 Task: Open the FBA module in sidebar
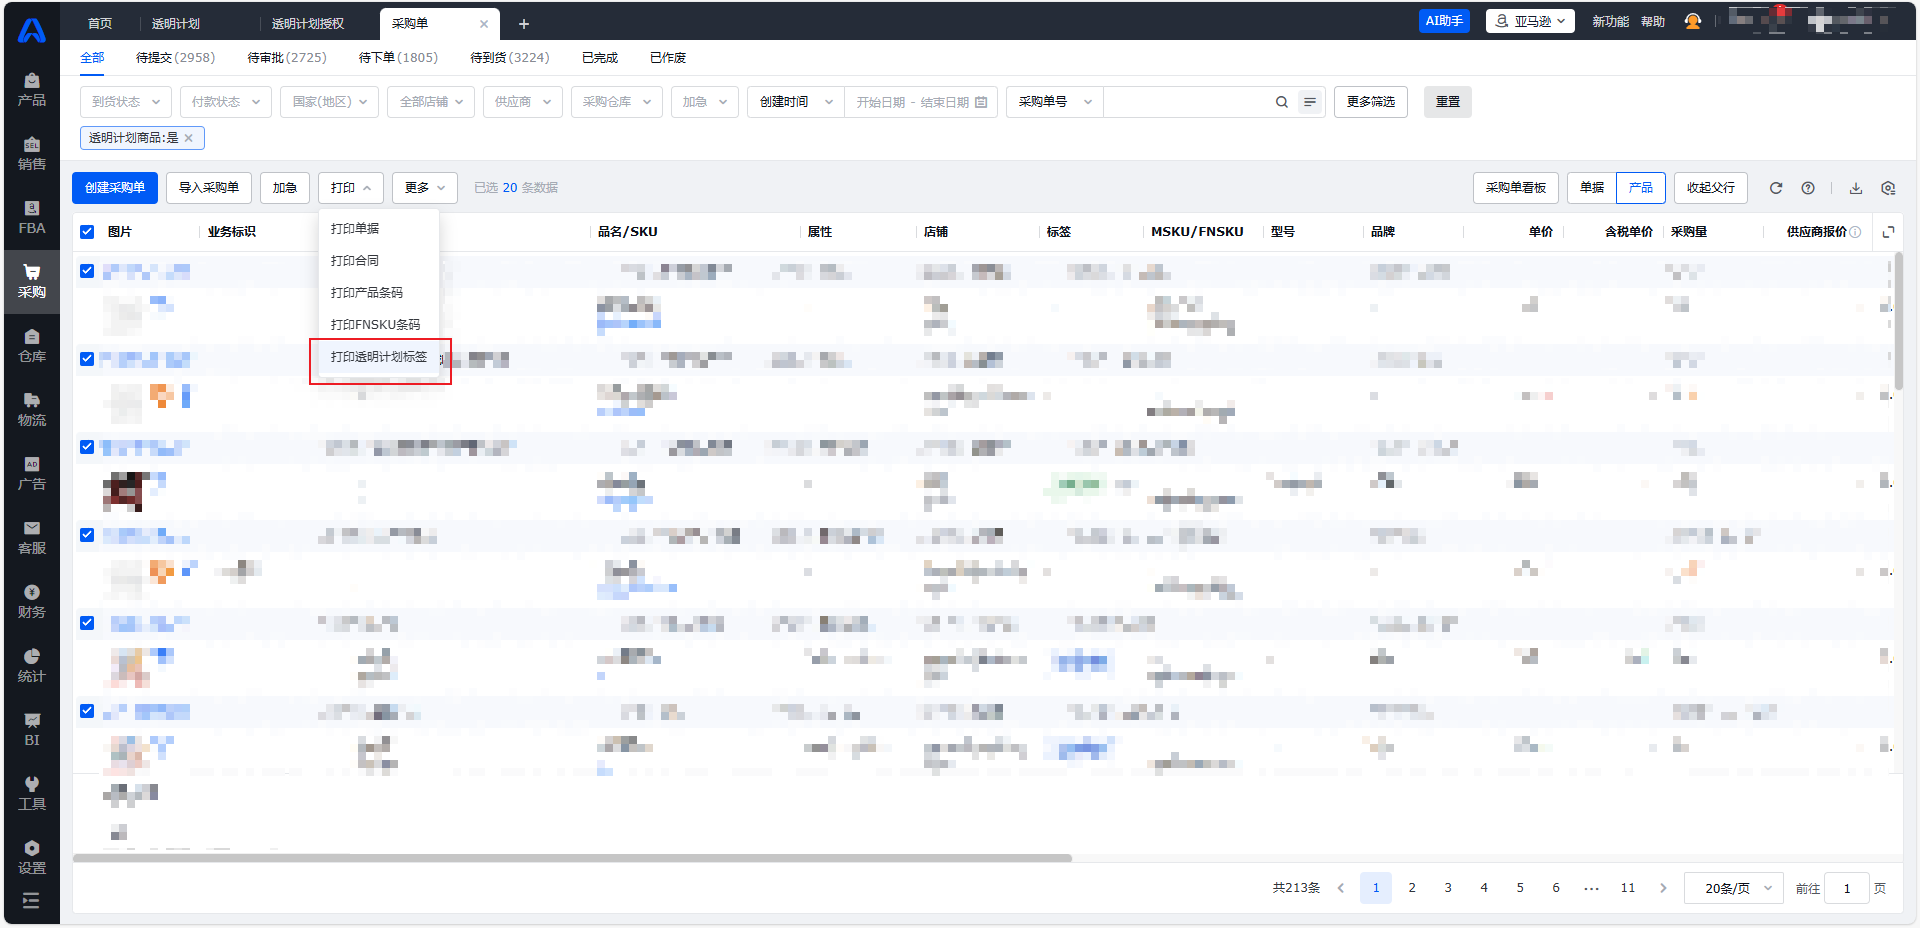tap(32, 217)
